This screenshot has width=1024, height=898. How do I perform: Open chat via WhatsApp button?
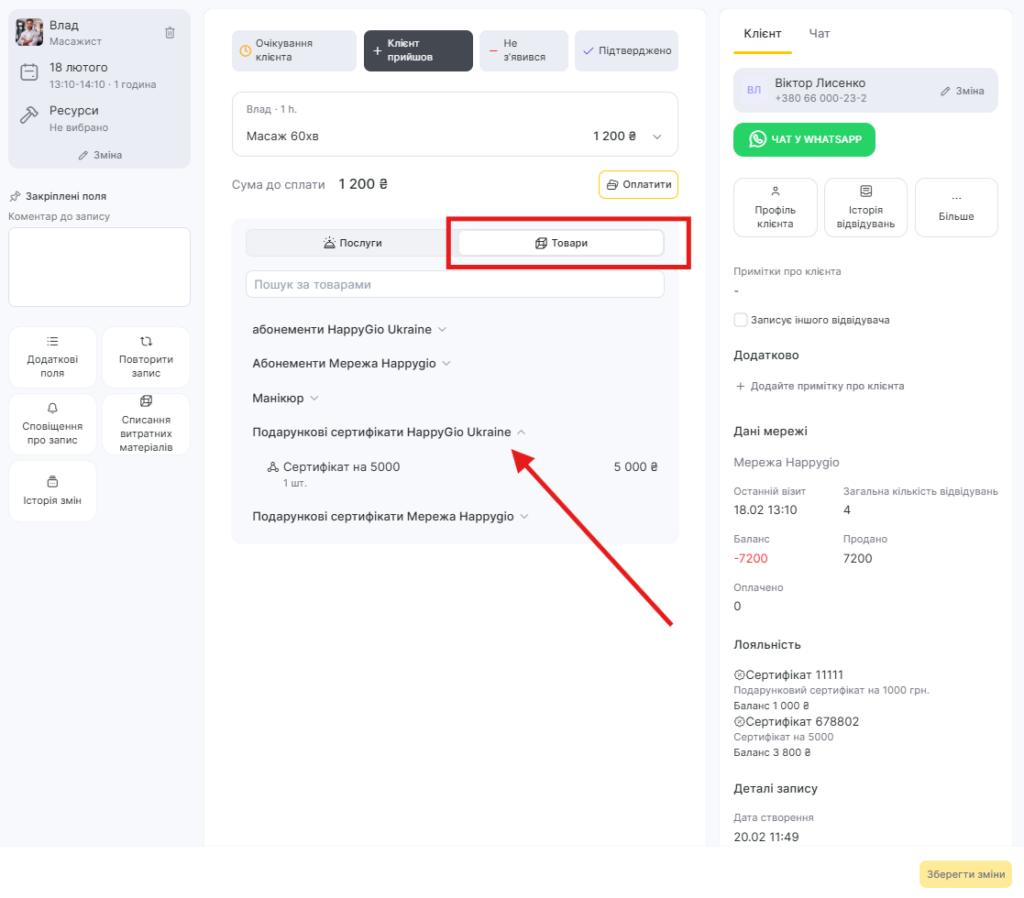804,140
